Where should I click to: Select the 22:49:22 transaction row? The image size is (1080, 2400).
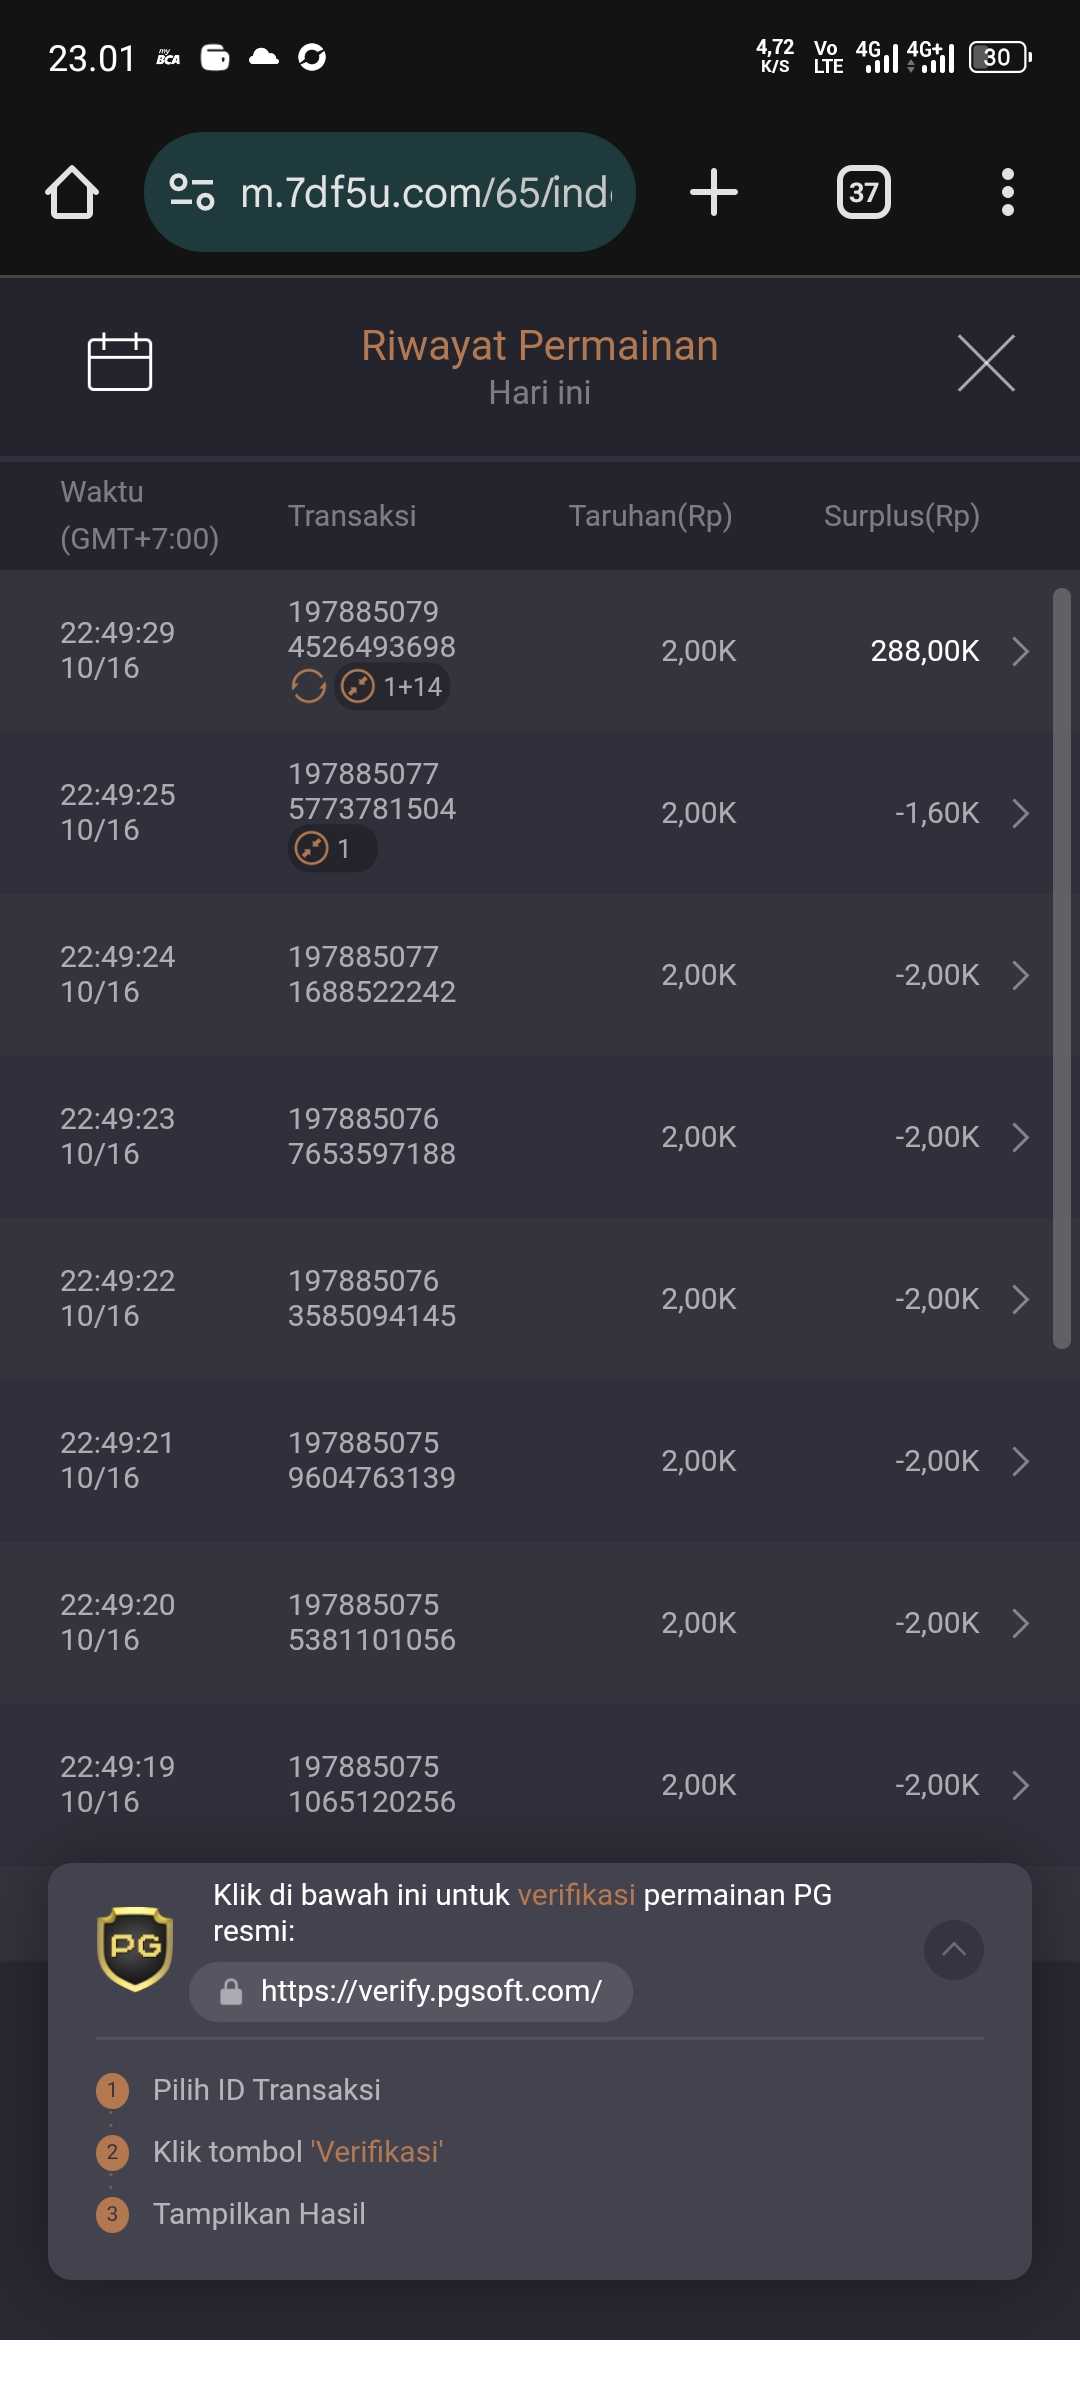[540, 1299]
